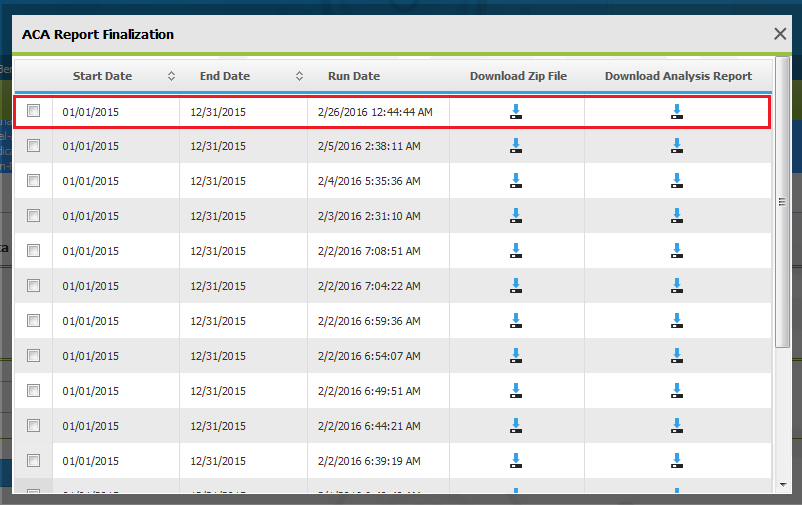Download analysis report for 2/26/2016 12:44:44 AM run
This screenshot has height=505, width=802.
point(677,112)
